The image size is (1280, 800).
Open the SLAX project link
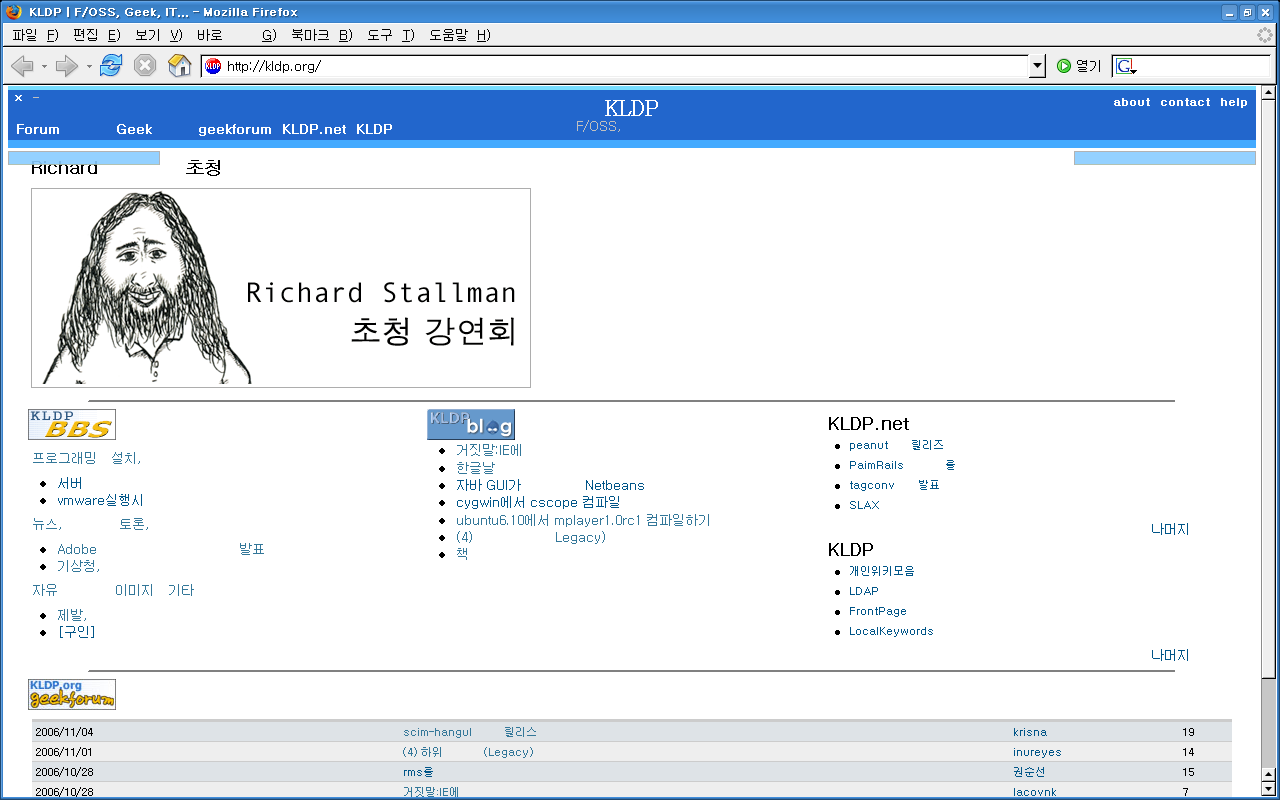864,505
